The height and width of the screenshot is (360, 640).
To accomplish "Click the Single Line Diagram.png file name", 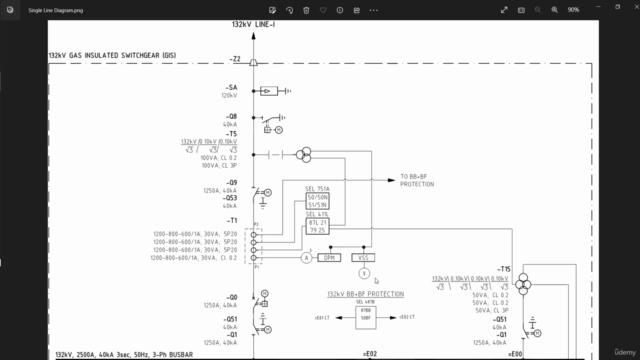I will 56,10.
